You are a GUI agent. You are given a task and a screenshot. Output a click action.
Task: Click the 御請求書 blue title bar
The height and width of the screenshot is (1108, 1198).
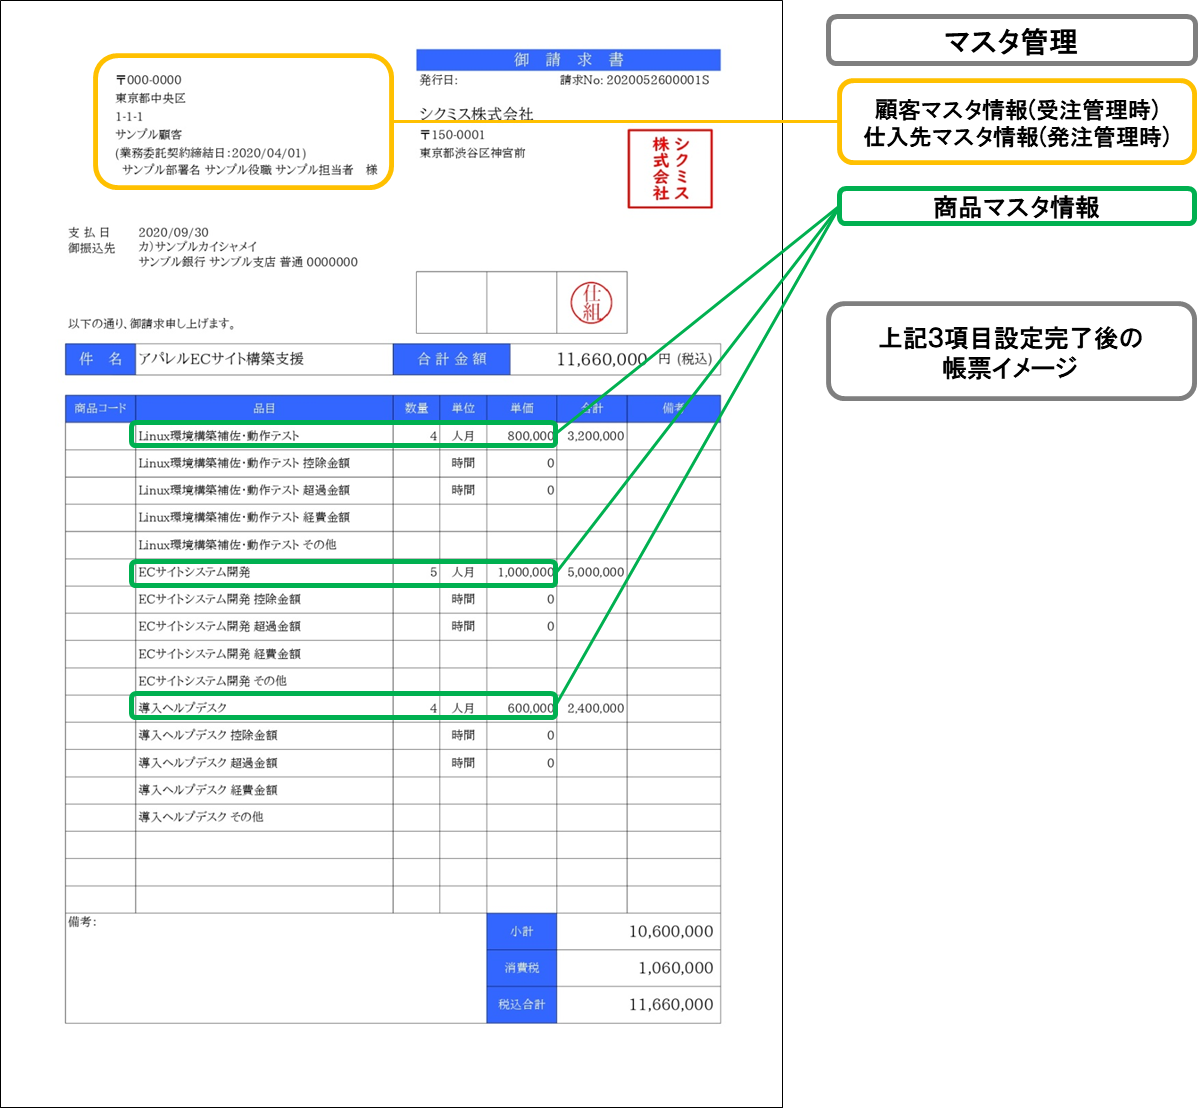pyautogui.click(x=568, y=60)
